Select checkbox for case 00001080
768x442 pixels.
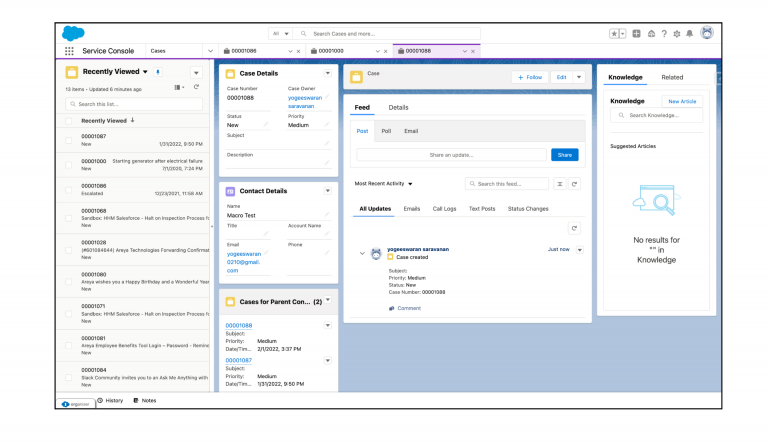[x=69, y=282]
